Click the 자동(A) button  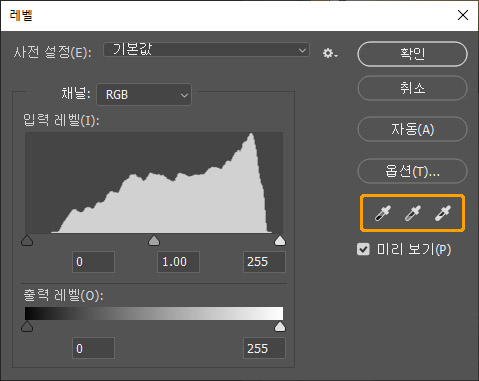tap(412, 129)
